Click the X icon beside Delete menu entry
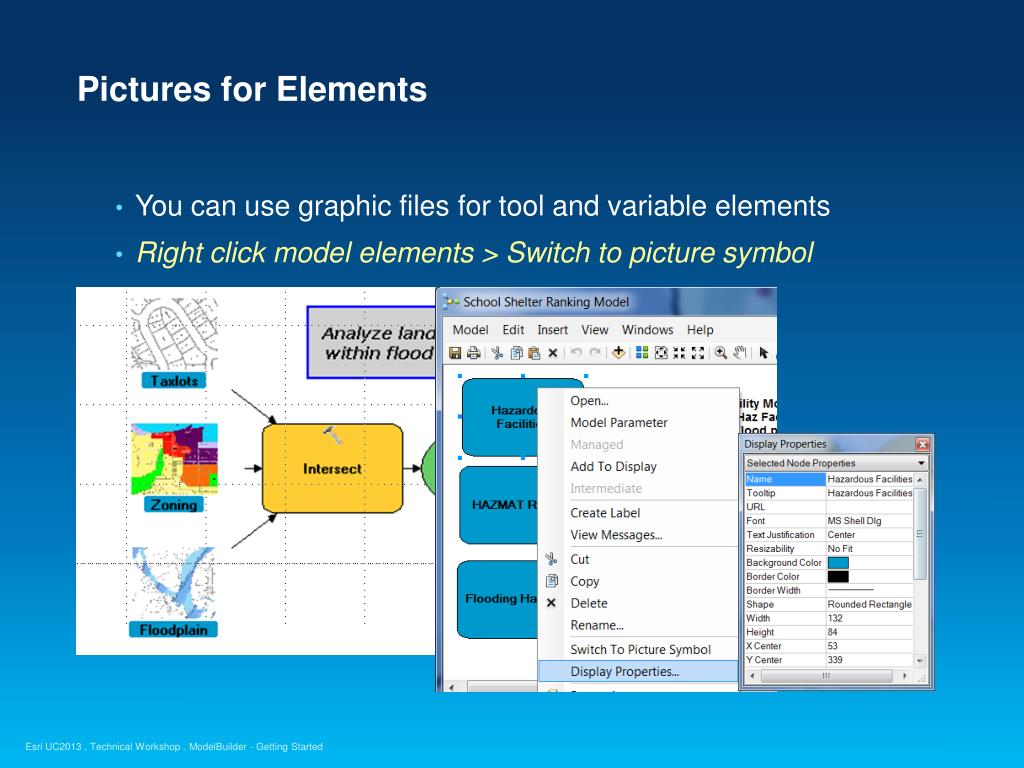The image size is (1024, 768). click(x=551, y=603)
